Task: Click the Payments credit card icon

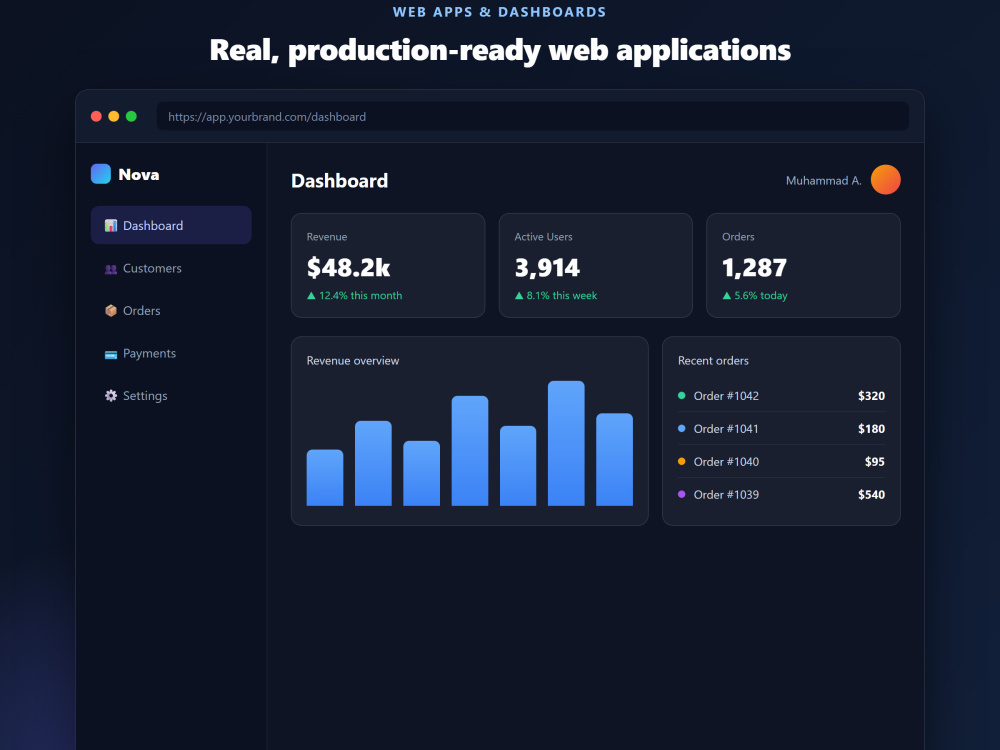Action: (x=111, y=354)
